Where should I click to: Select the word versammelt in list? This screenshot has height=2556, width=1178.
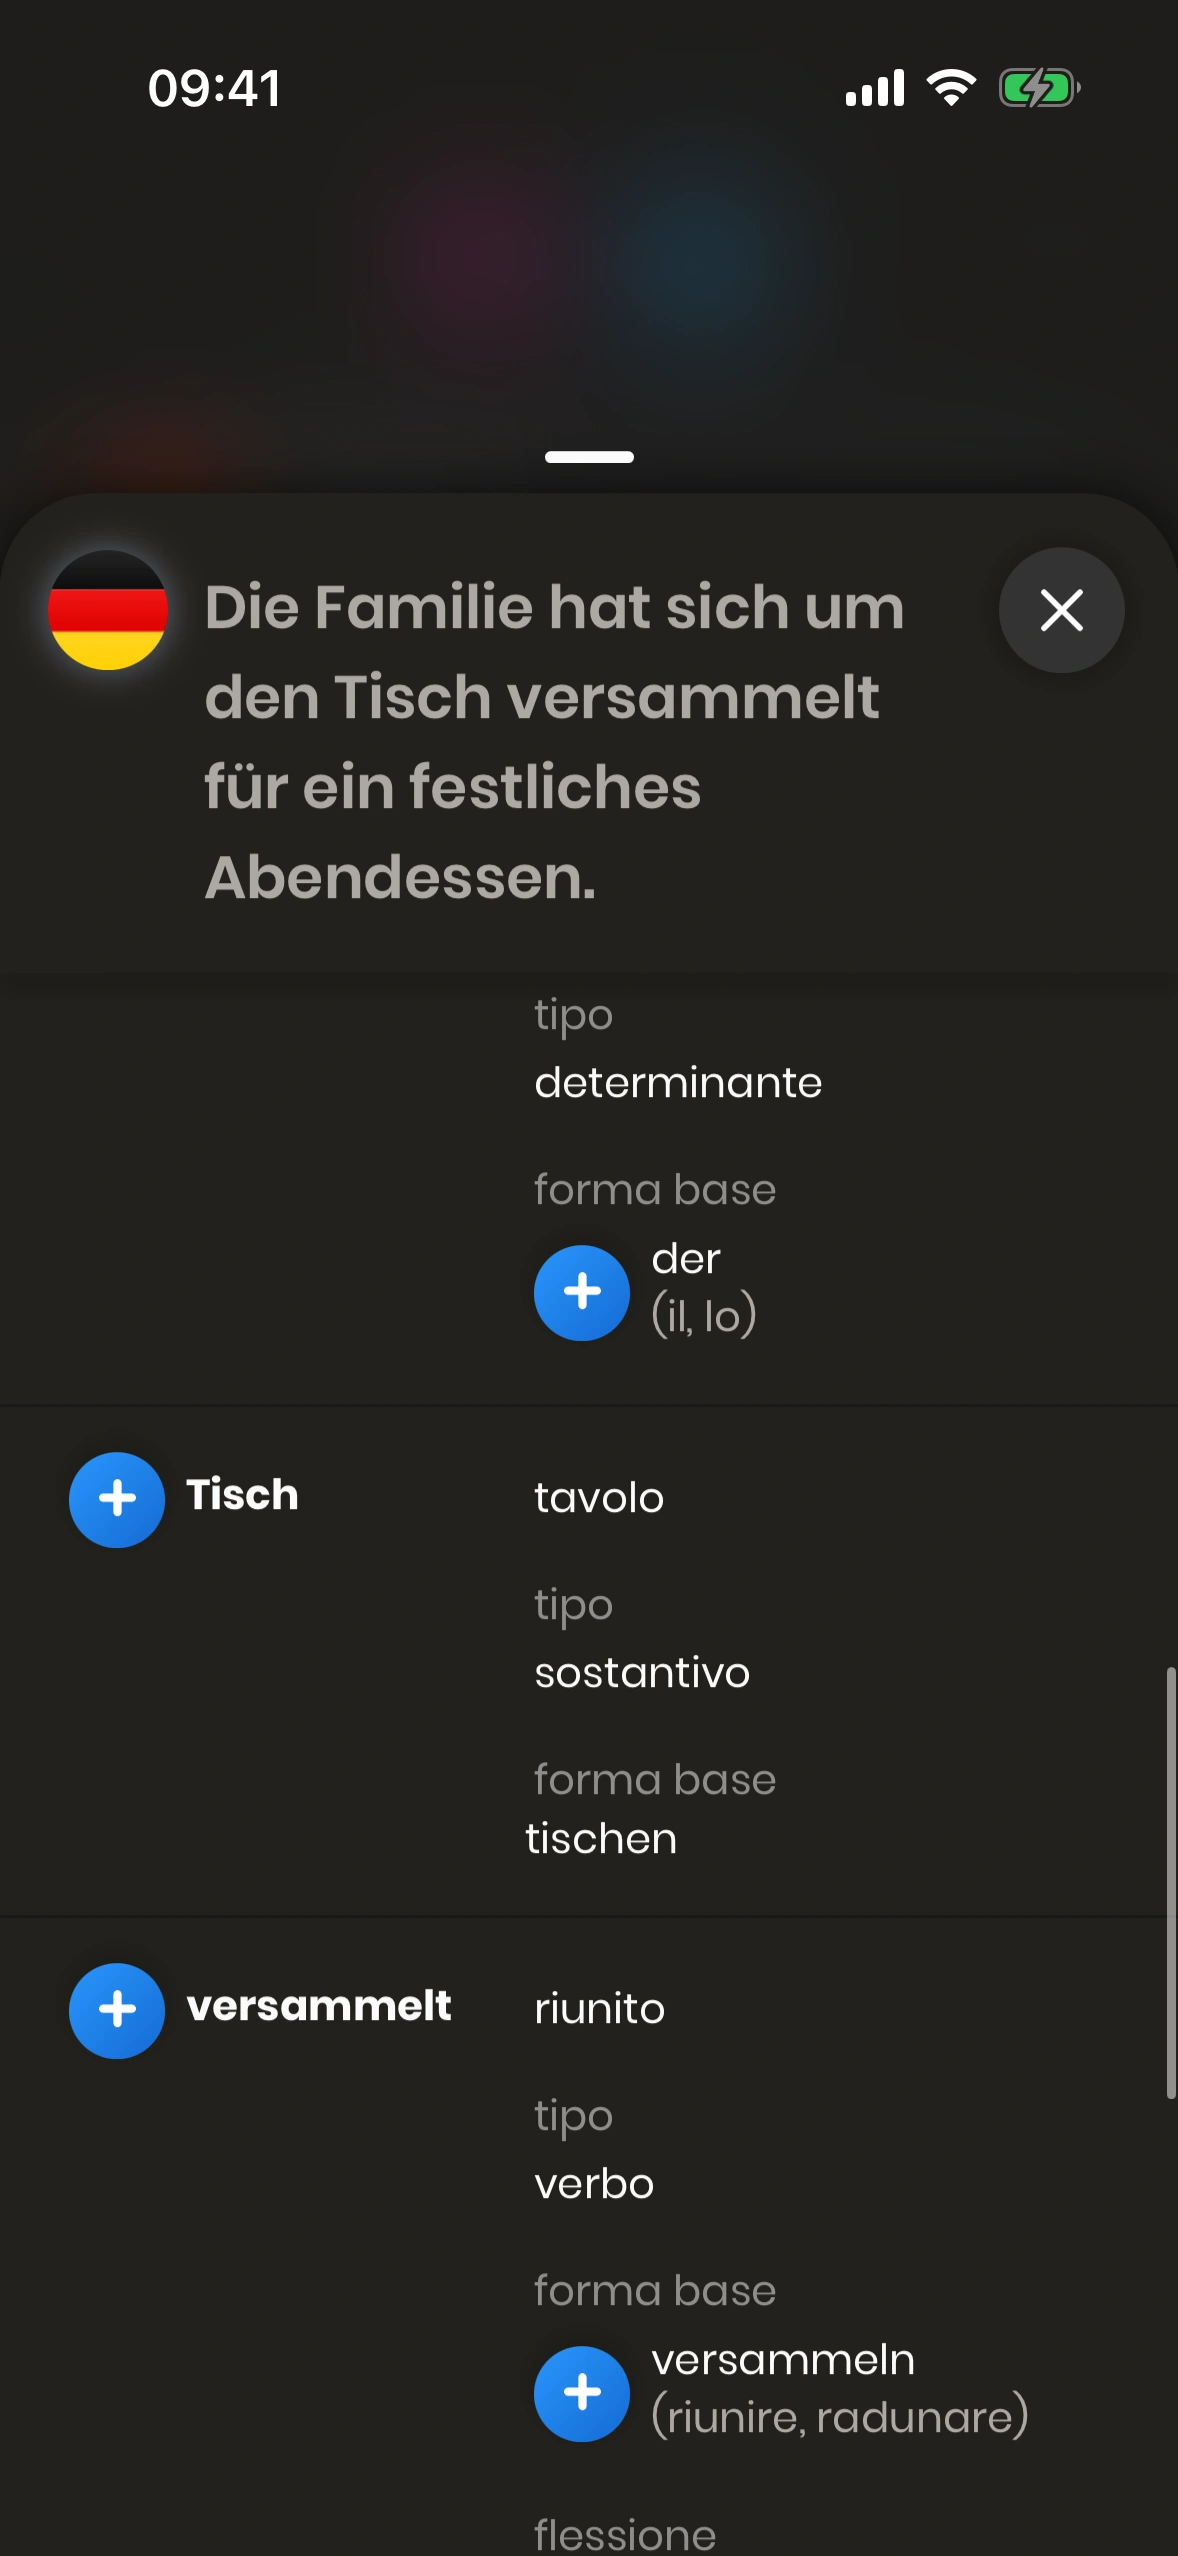coord(319,2006)
